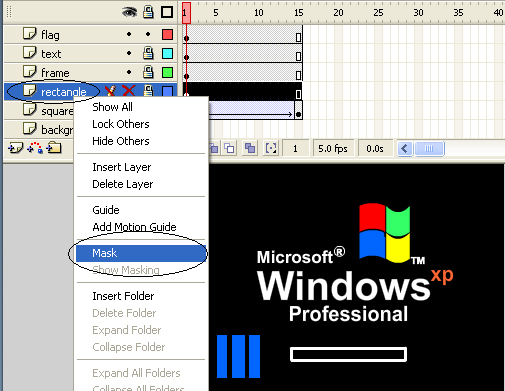505x391 pixels.
Task: Enable Onion Skin Outlines button
Action: 230,148
